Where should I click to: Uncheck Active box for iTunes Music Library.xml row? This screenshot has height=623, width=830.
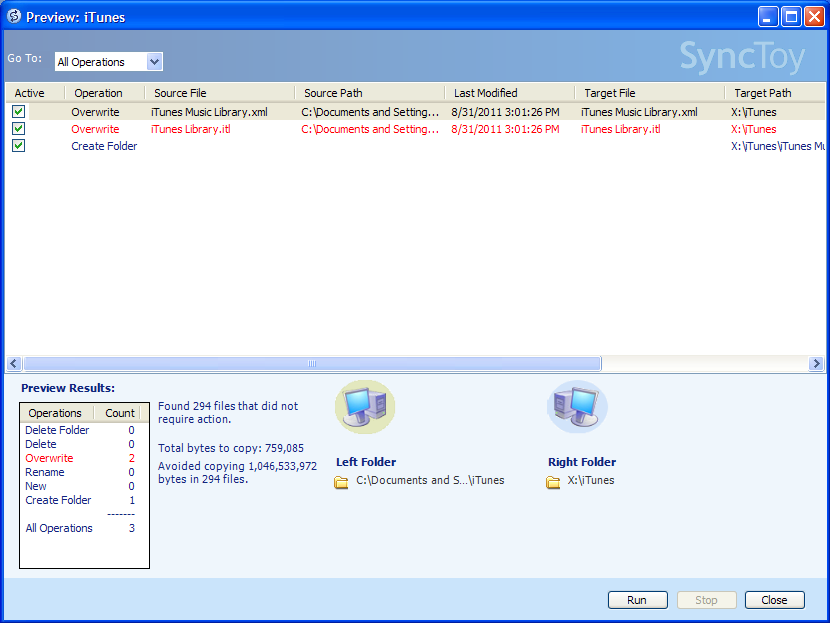19,112
